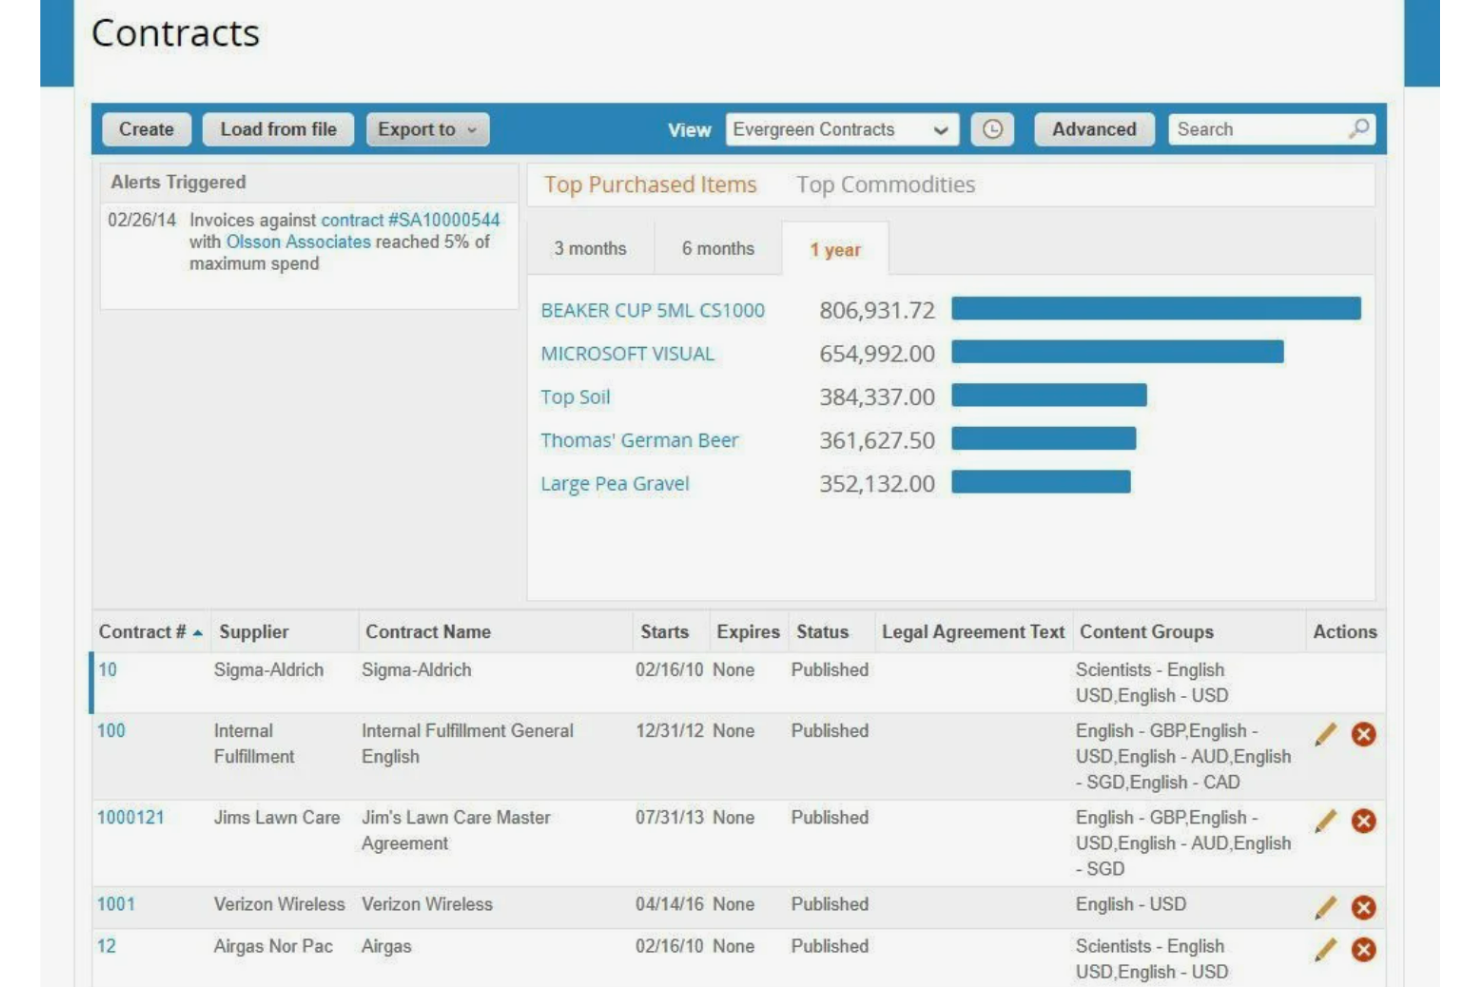Click the 02/26/14 alert date
Screen dimensions: 1480x987
[142, 220]
